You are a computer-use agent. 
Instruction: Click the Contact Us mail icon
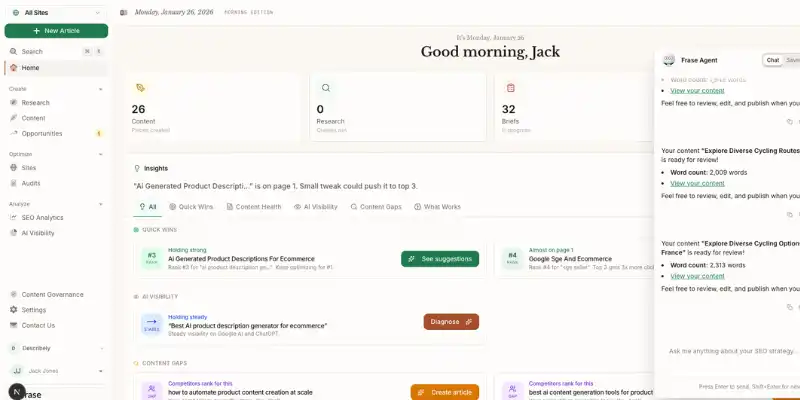click(x=13, y=326)
